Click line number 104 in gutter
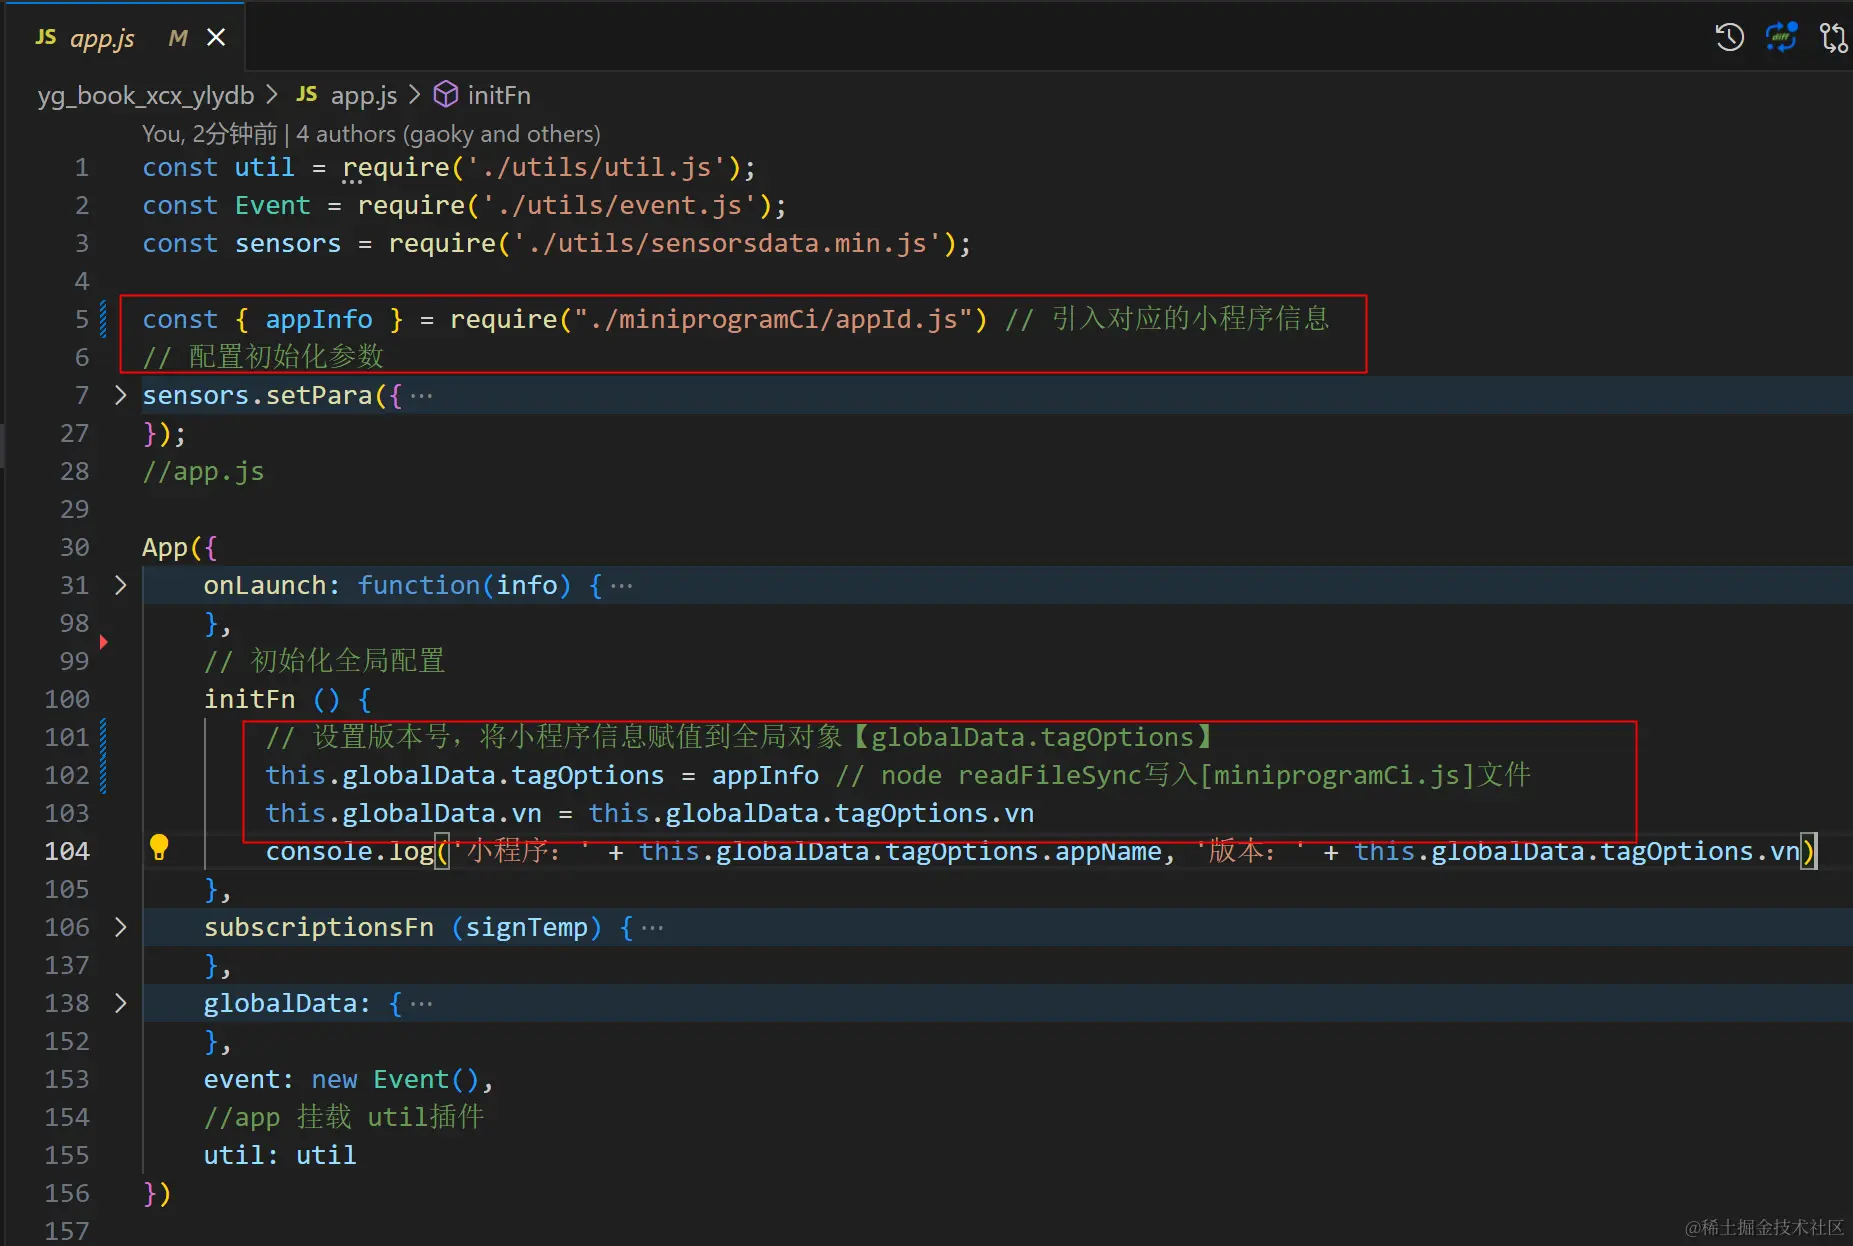 point(67,851)
